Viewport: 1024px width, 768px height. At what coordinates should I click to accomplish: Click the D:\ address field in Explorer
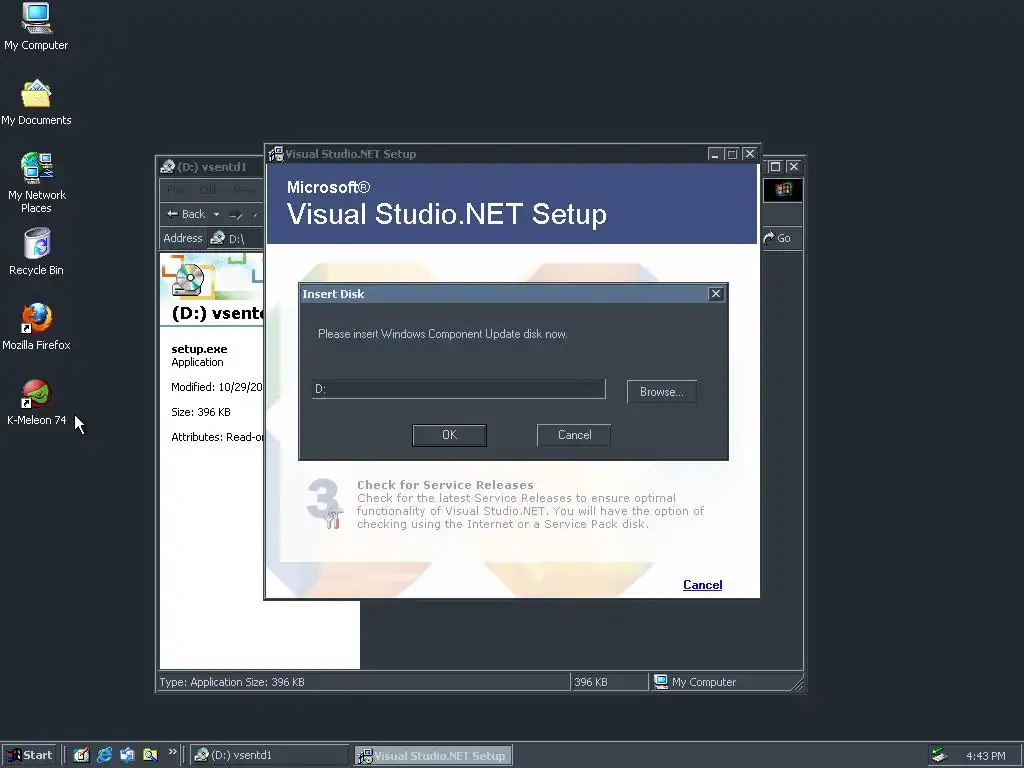[x=236, y=238]
